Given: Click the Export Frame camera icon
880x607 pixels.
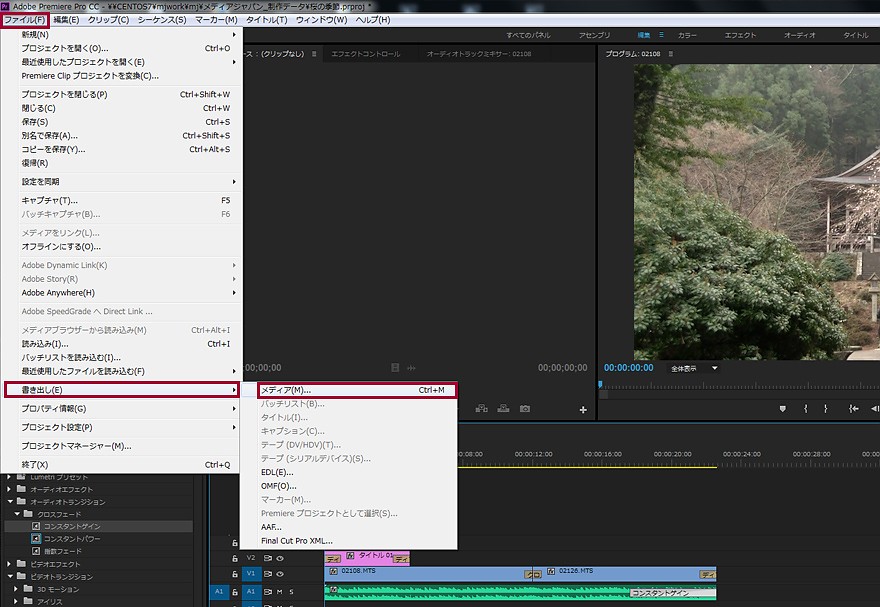Looking at the screenshot, I should (x=525, y=408).
